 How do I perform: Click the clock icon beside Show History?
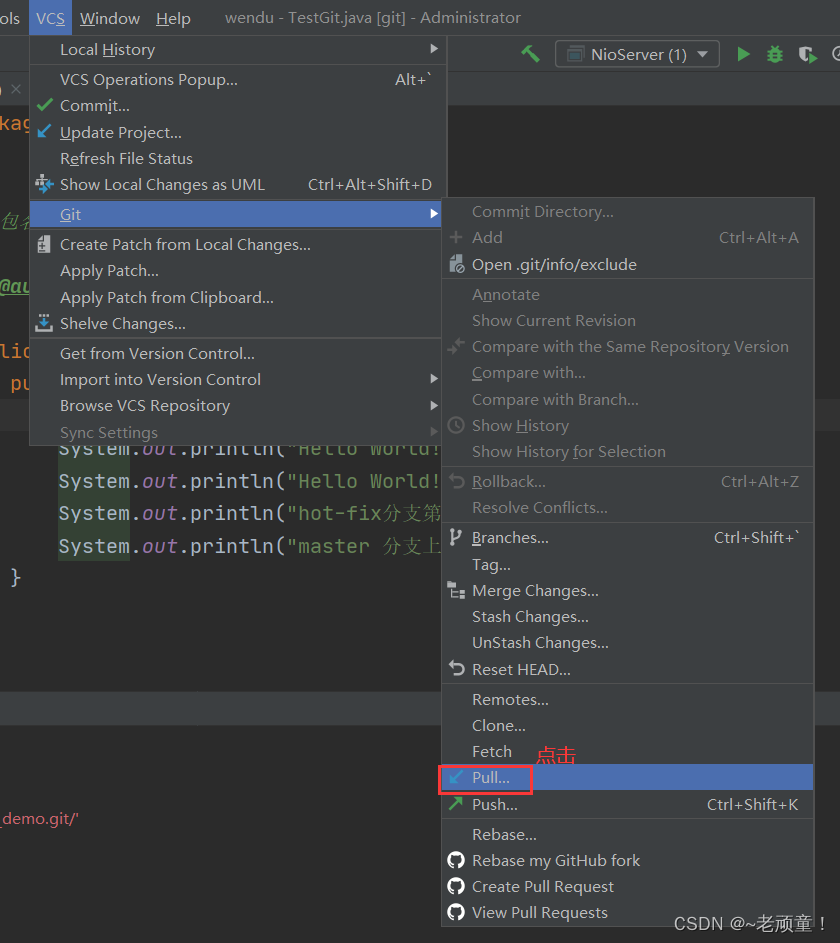(x=456, y=425)
